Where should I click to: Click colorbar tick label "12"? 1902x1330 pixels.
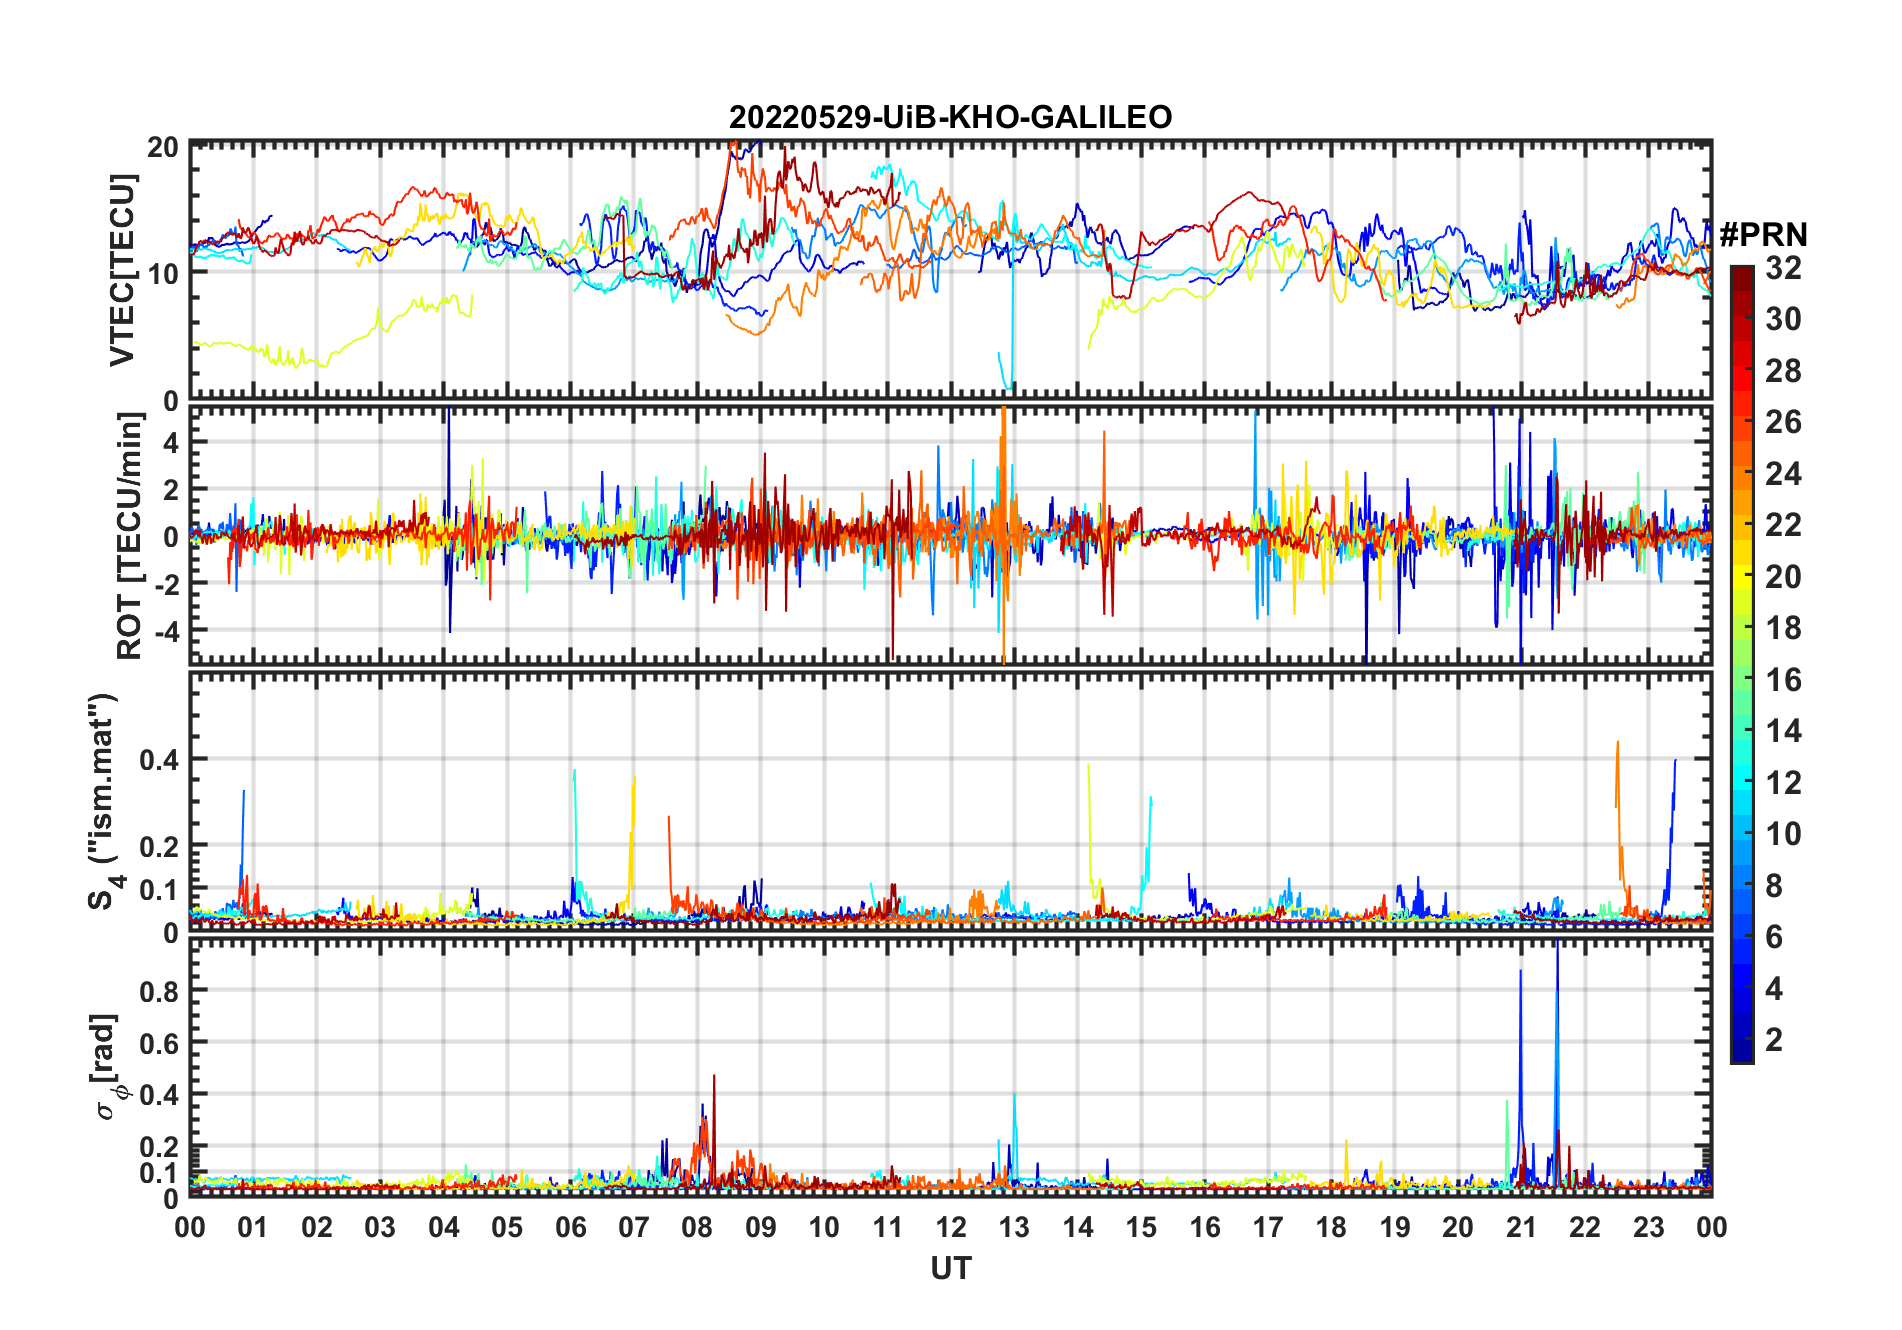click(x=1783, y=783)
